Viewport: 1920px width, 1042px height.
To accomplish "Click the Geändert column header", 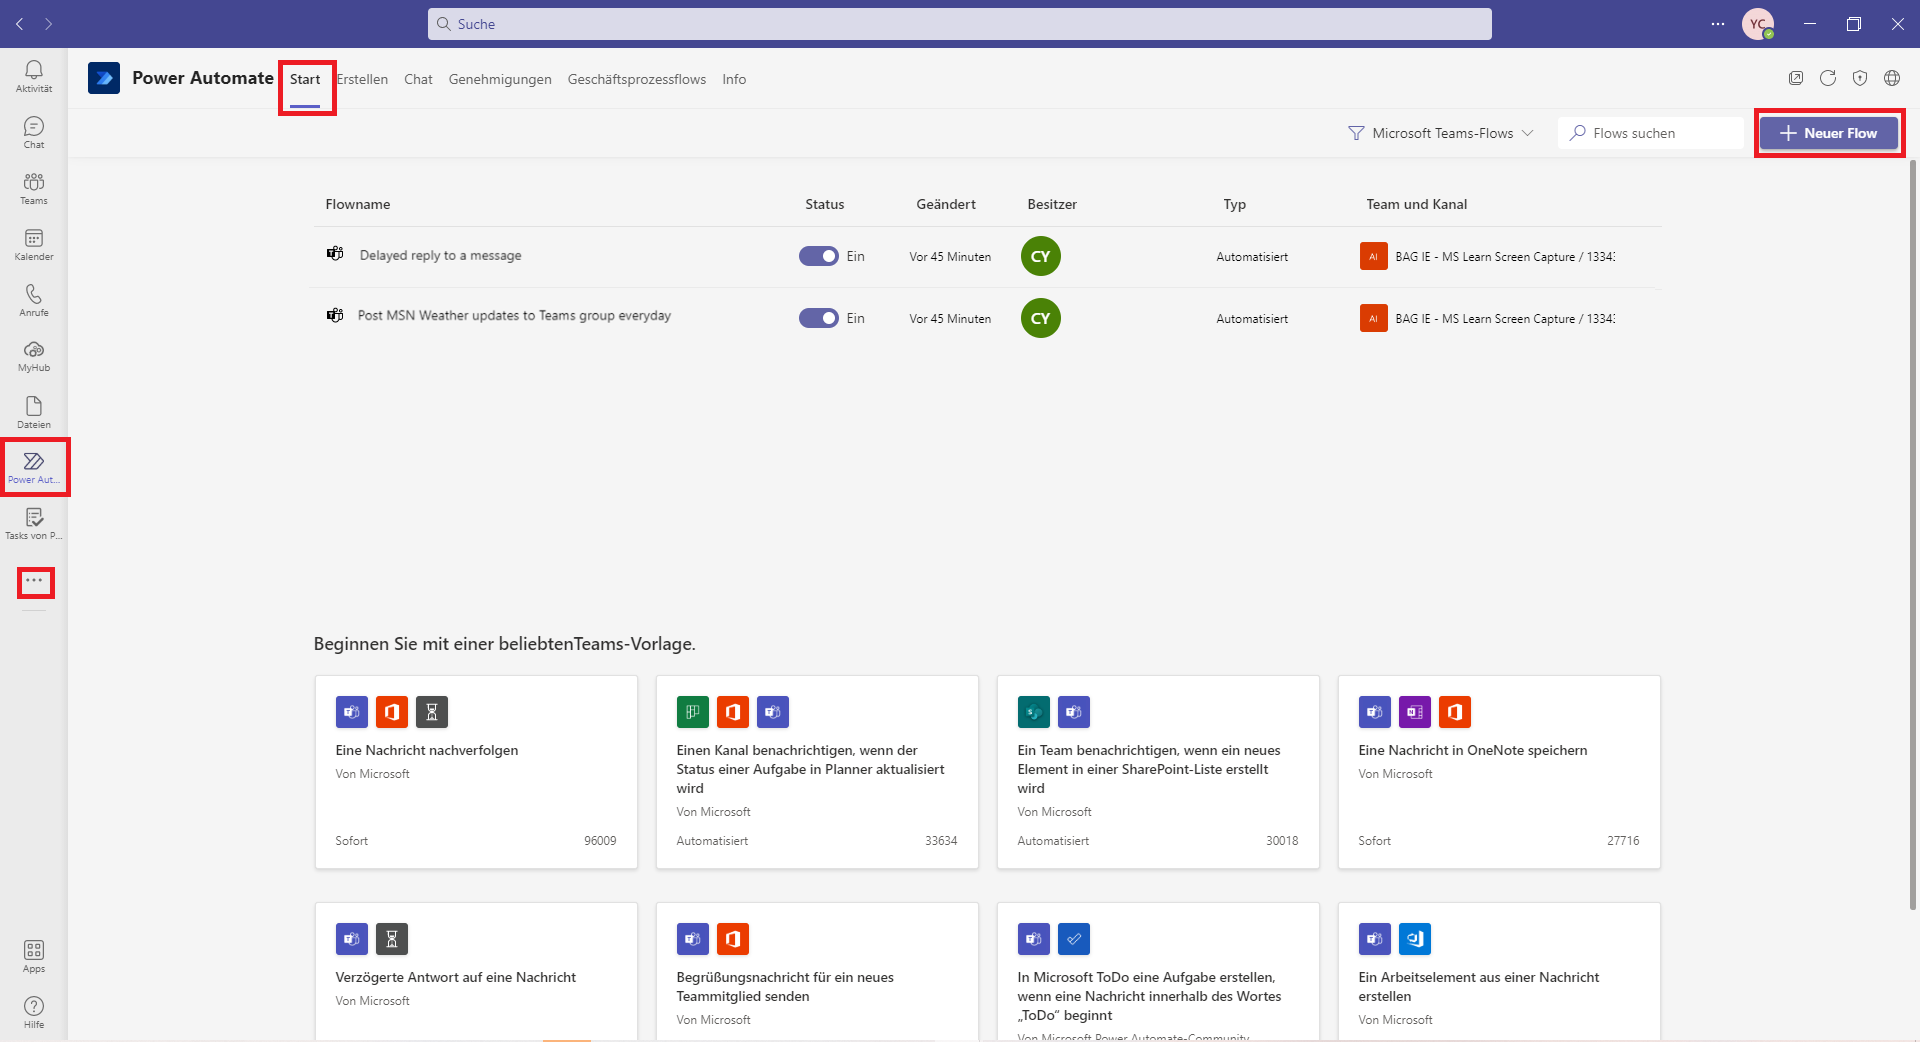I will 946,204.
